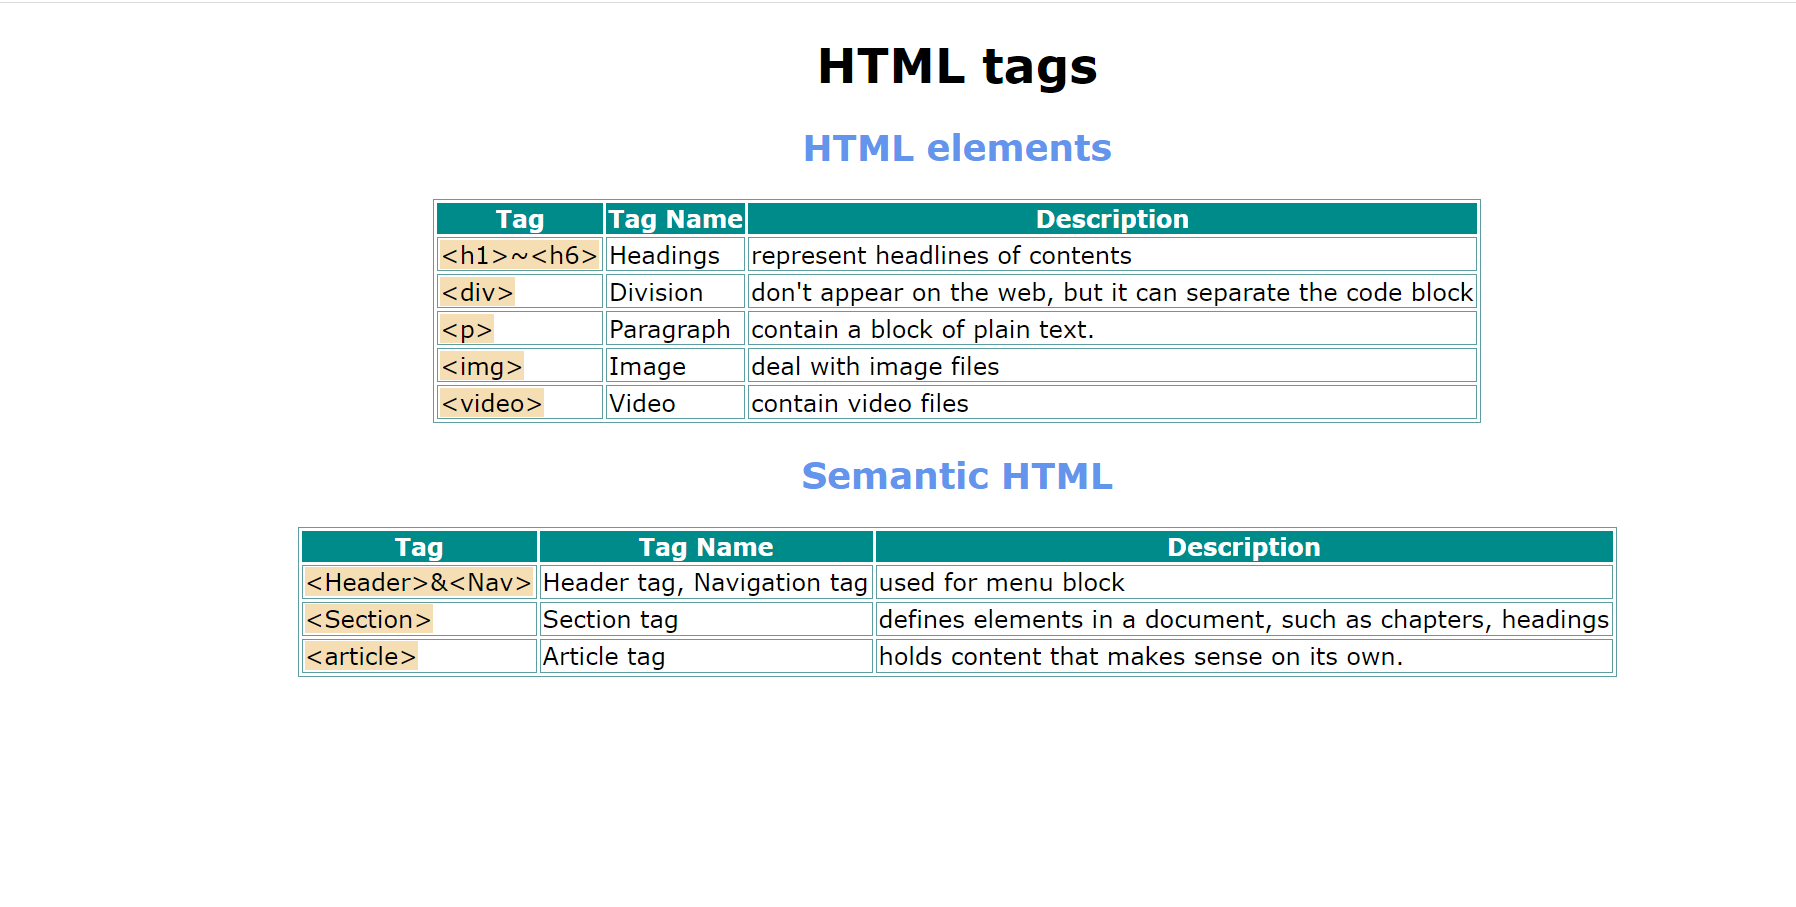This screenshot has height=907, width=1796.
Task: Select the <video> tag cell
Action: pos(520,403)
